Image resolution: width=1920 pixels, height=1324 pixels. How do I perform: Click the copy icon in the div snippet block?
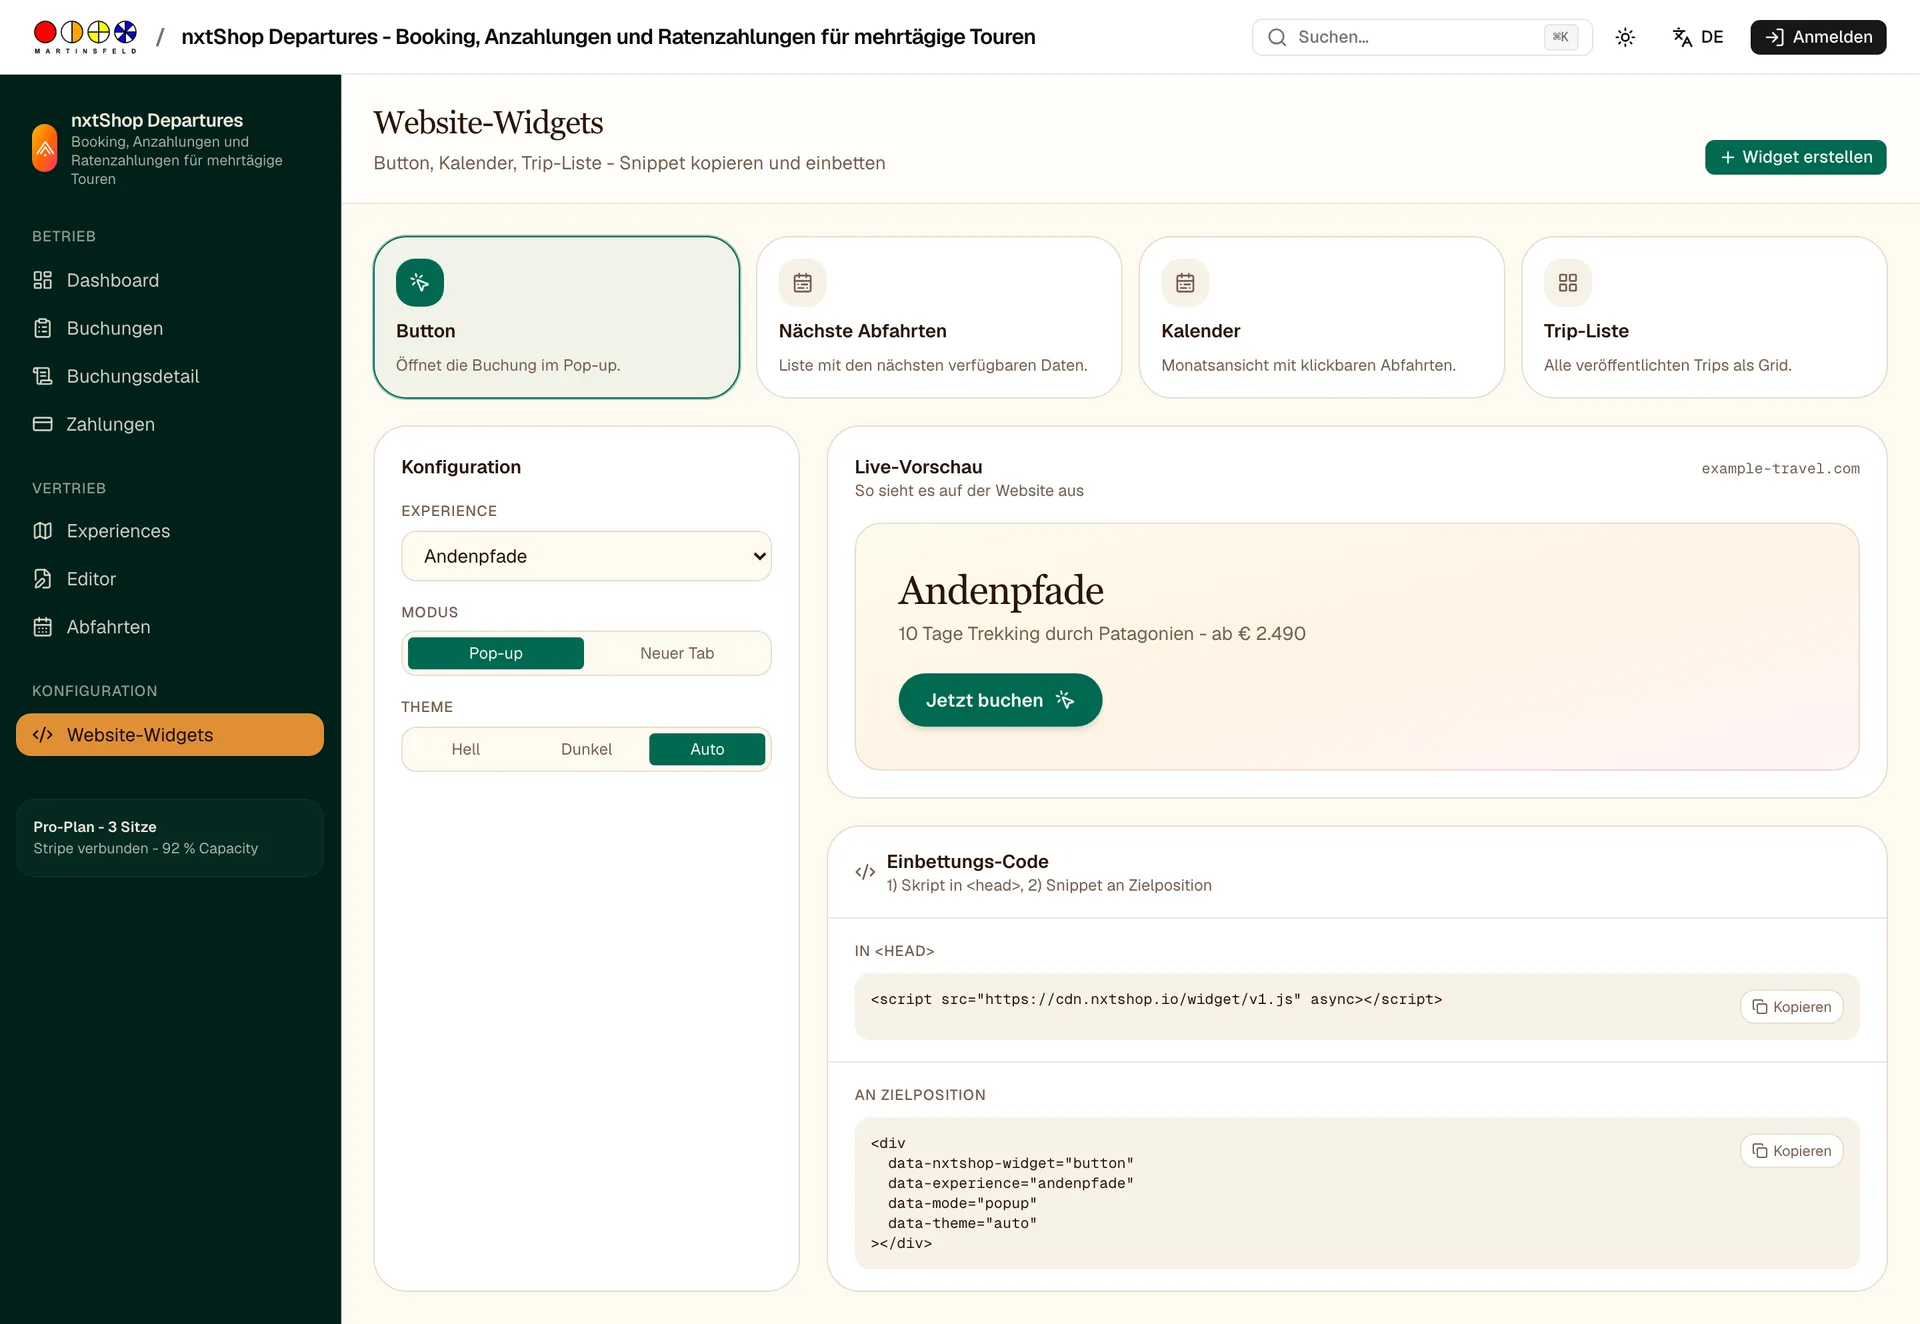pyautogui.click(x=1760, y=1151)
